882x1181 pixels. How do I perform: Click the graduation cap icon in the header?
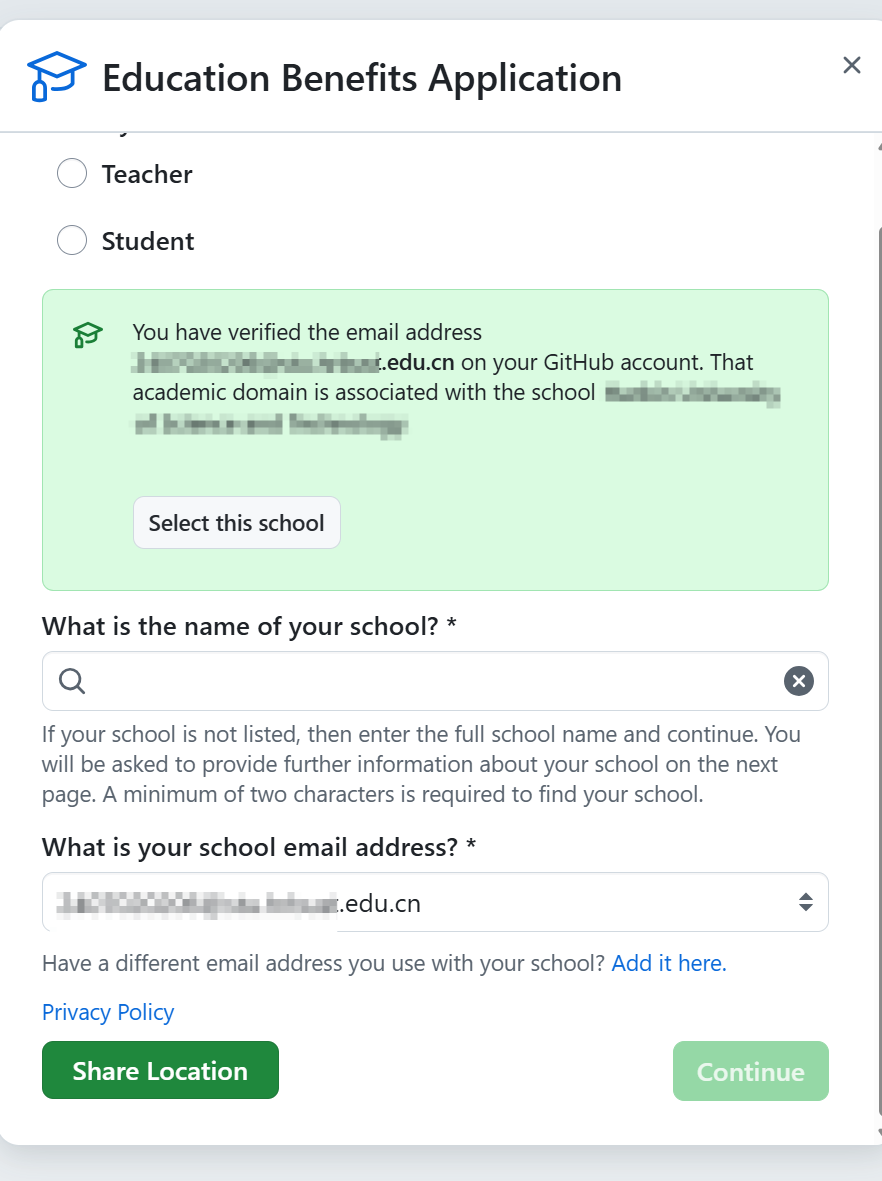tap(57, 76)
